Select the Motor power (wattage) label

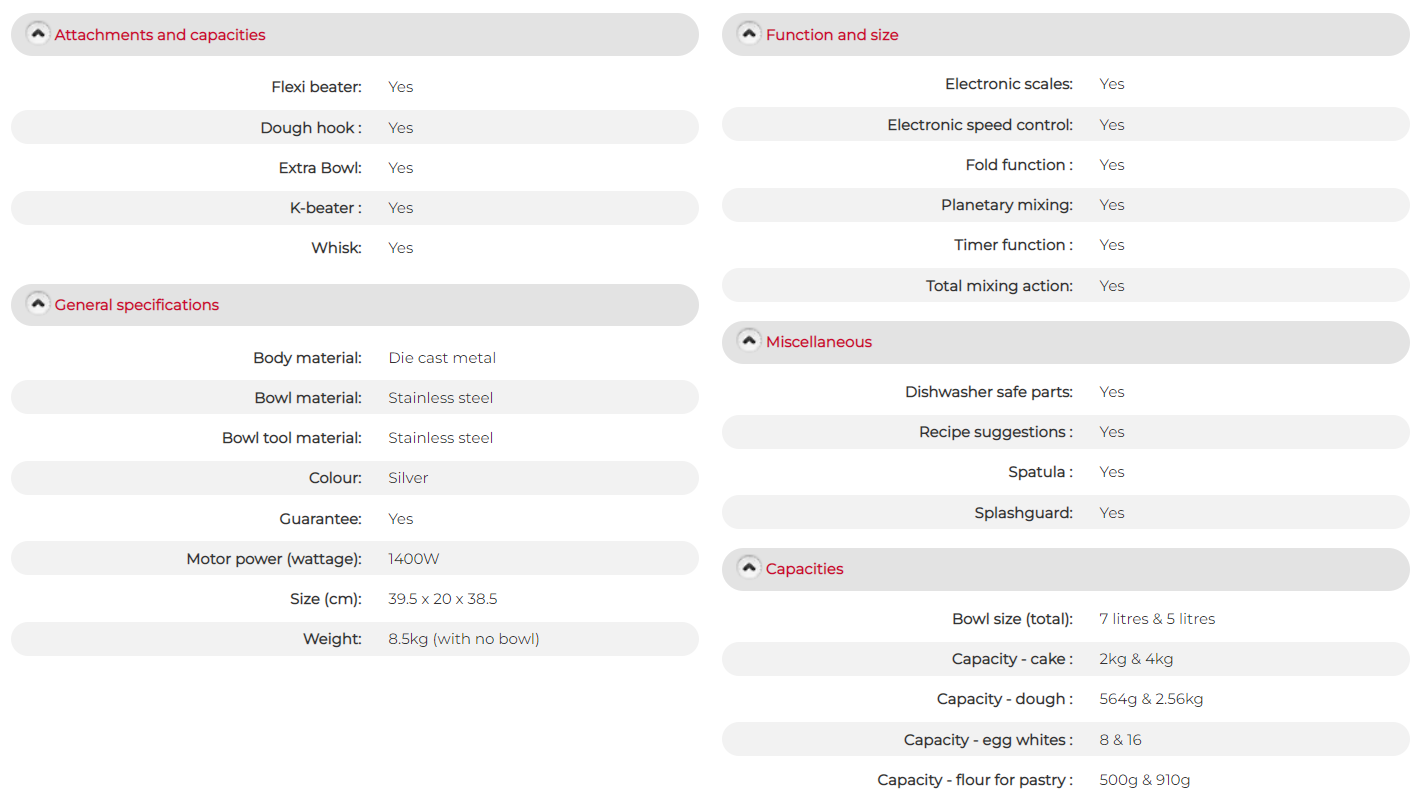pos(274,559)
